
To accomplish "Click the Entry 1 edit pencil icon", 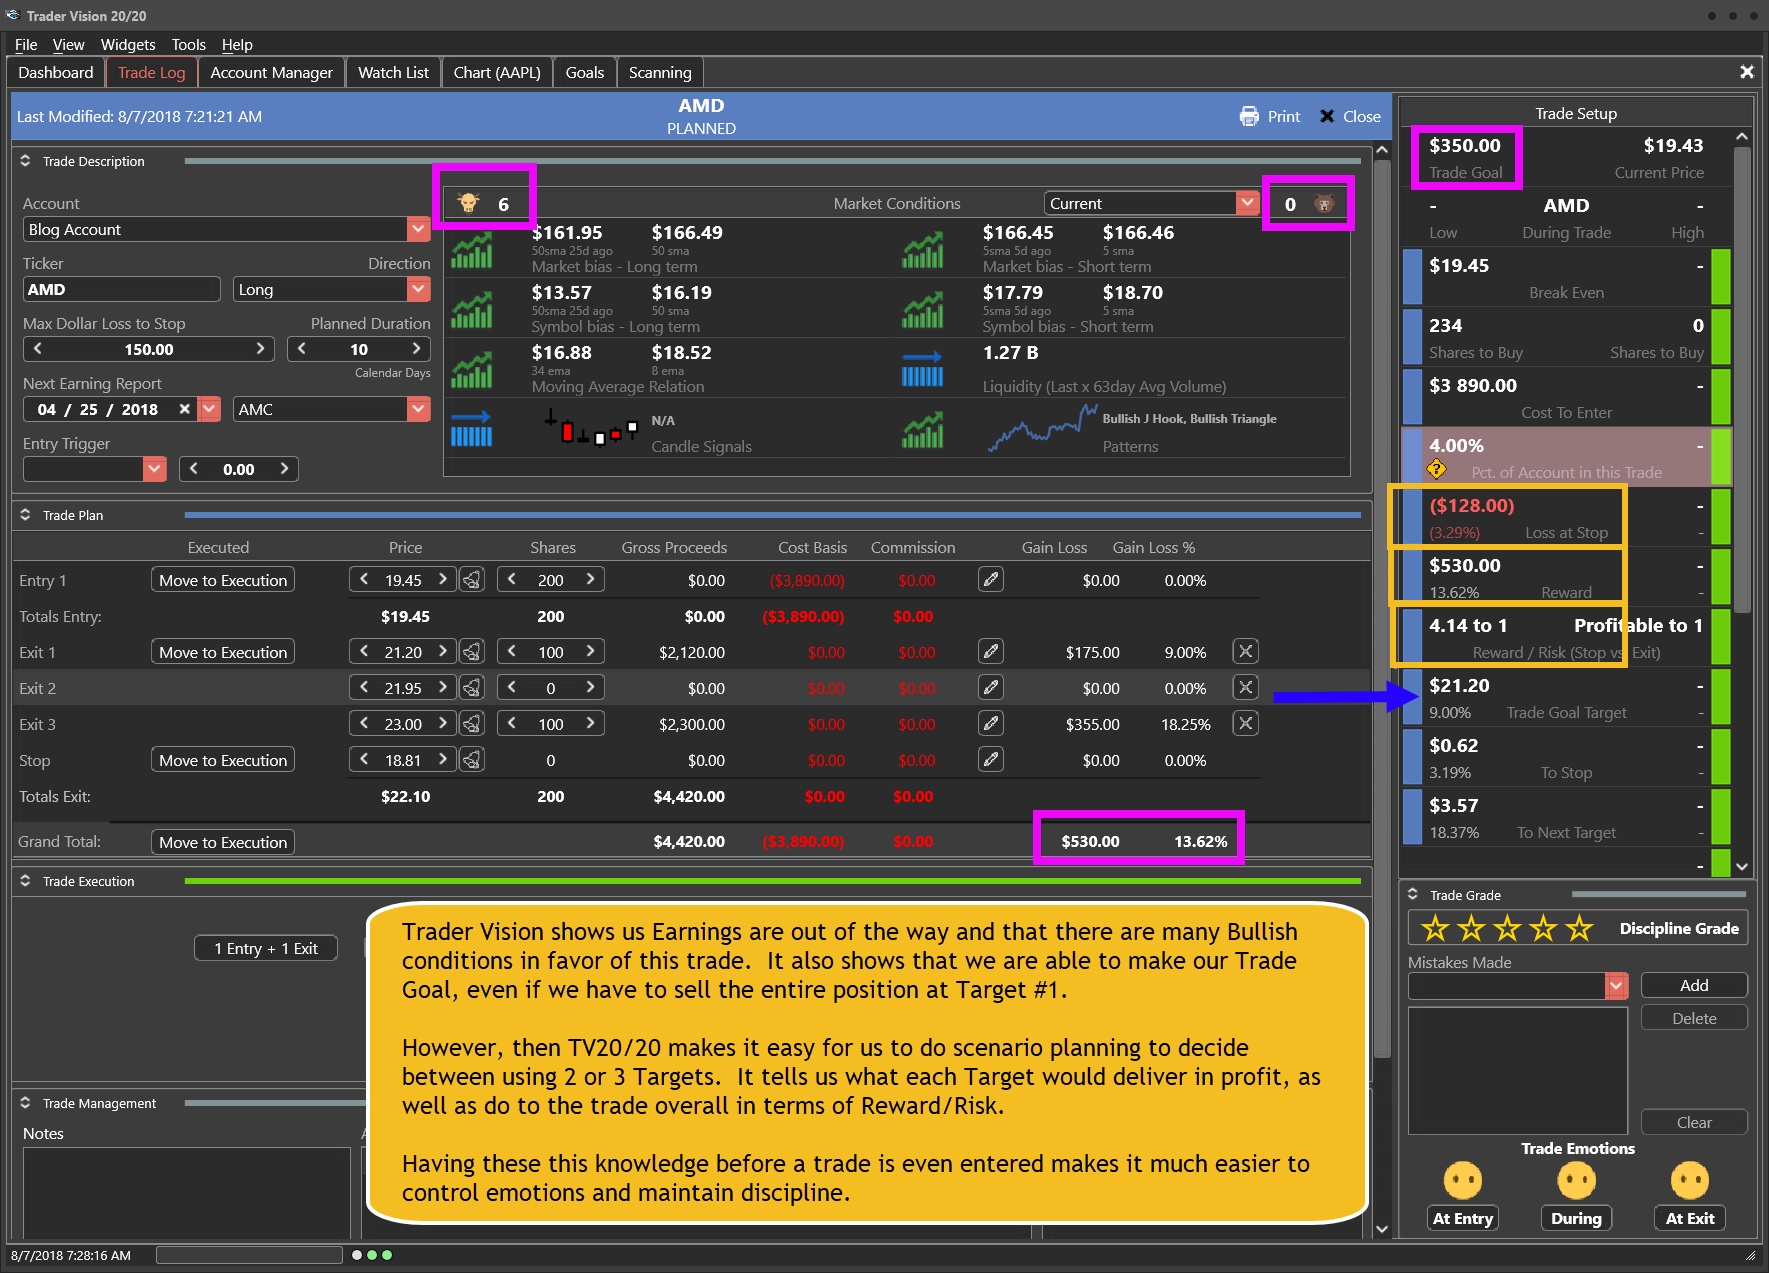I will [991, 579].
